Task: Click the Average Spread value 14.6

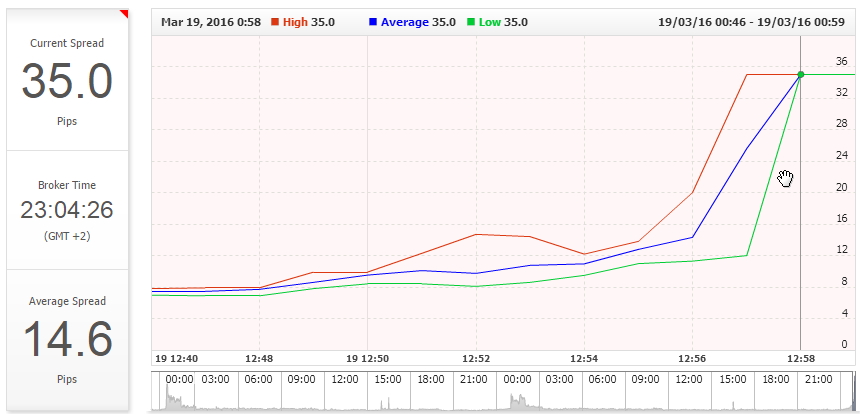Action: coord(67,339)
